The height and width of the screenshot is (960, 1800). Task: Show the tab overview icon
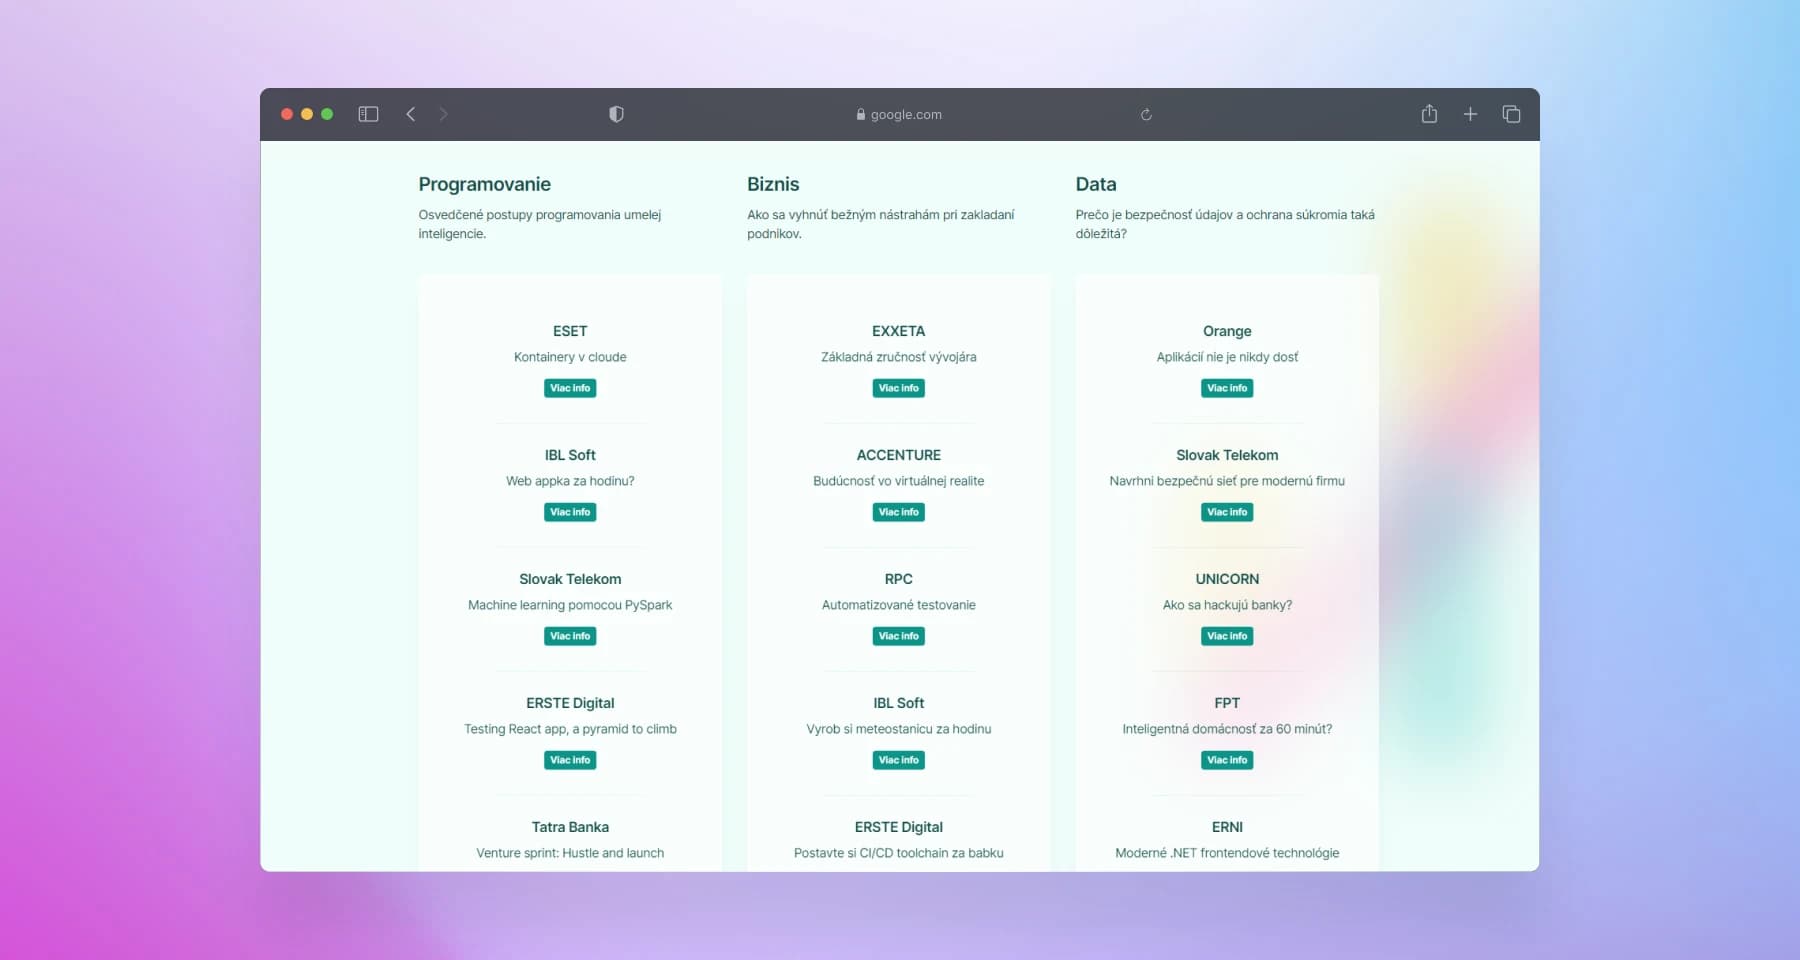[x=1511, y=114]
